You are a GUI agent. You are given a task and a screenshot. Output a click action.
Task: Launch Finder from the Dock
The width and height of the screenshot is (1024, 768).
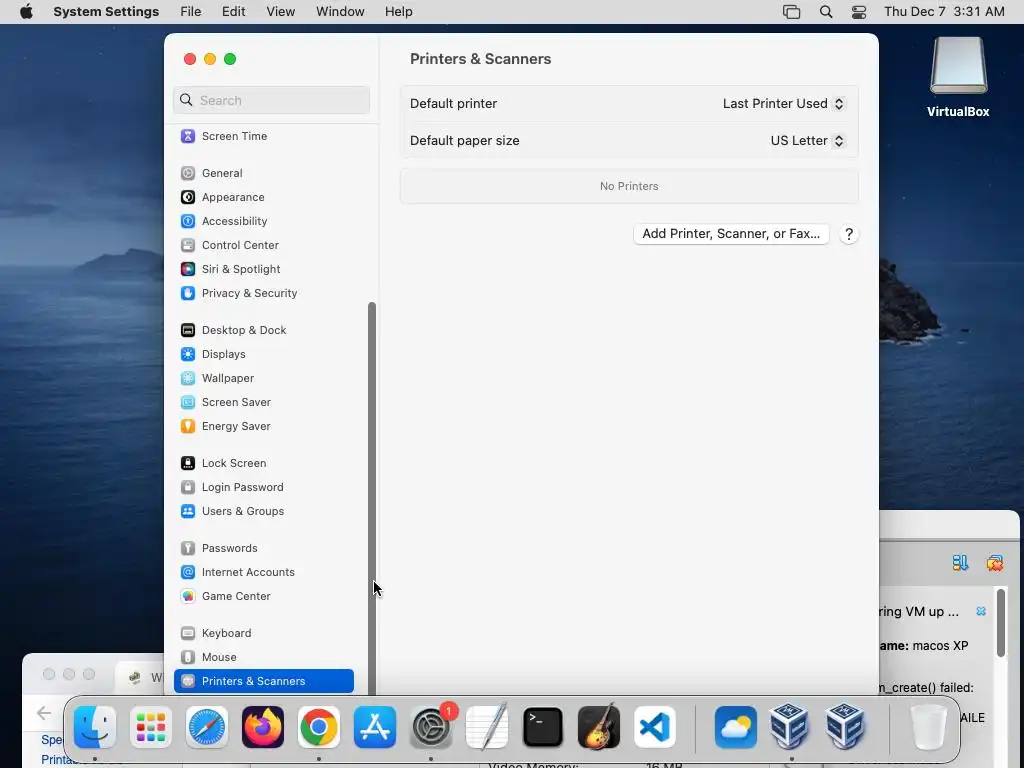95,727
